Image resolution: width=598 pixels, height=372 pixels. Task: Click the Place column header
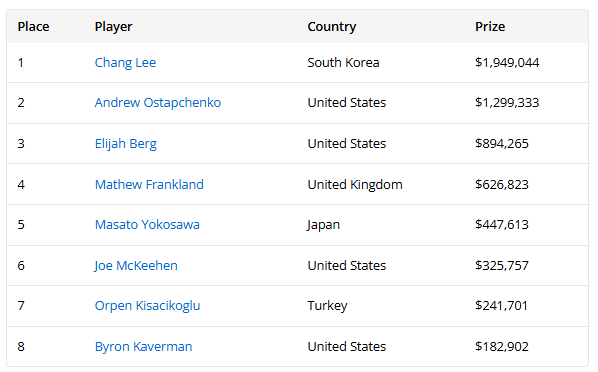[x=33, y=27]
